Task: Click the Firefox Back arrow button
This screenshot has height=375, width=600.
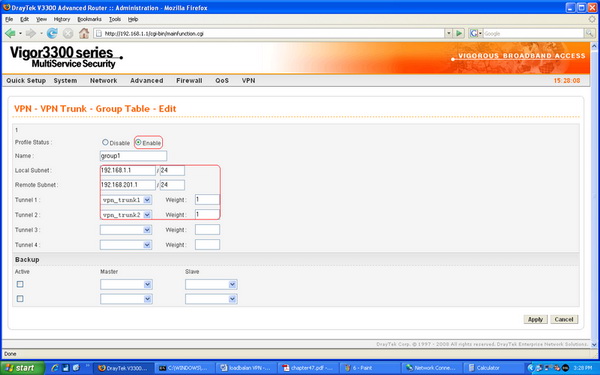Action: (10, 33)
